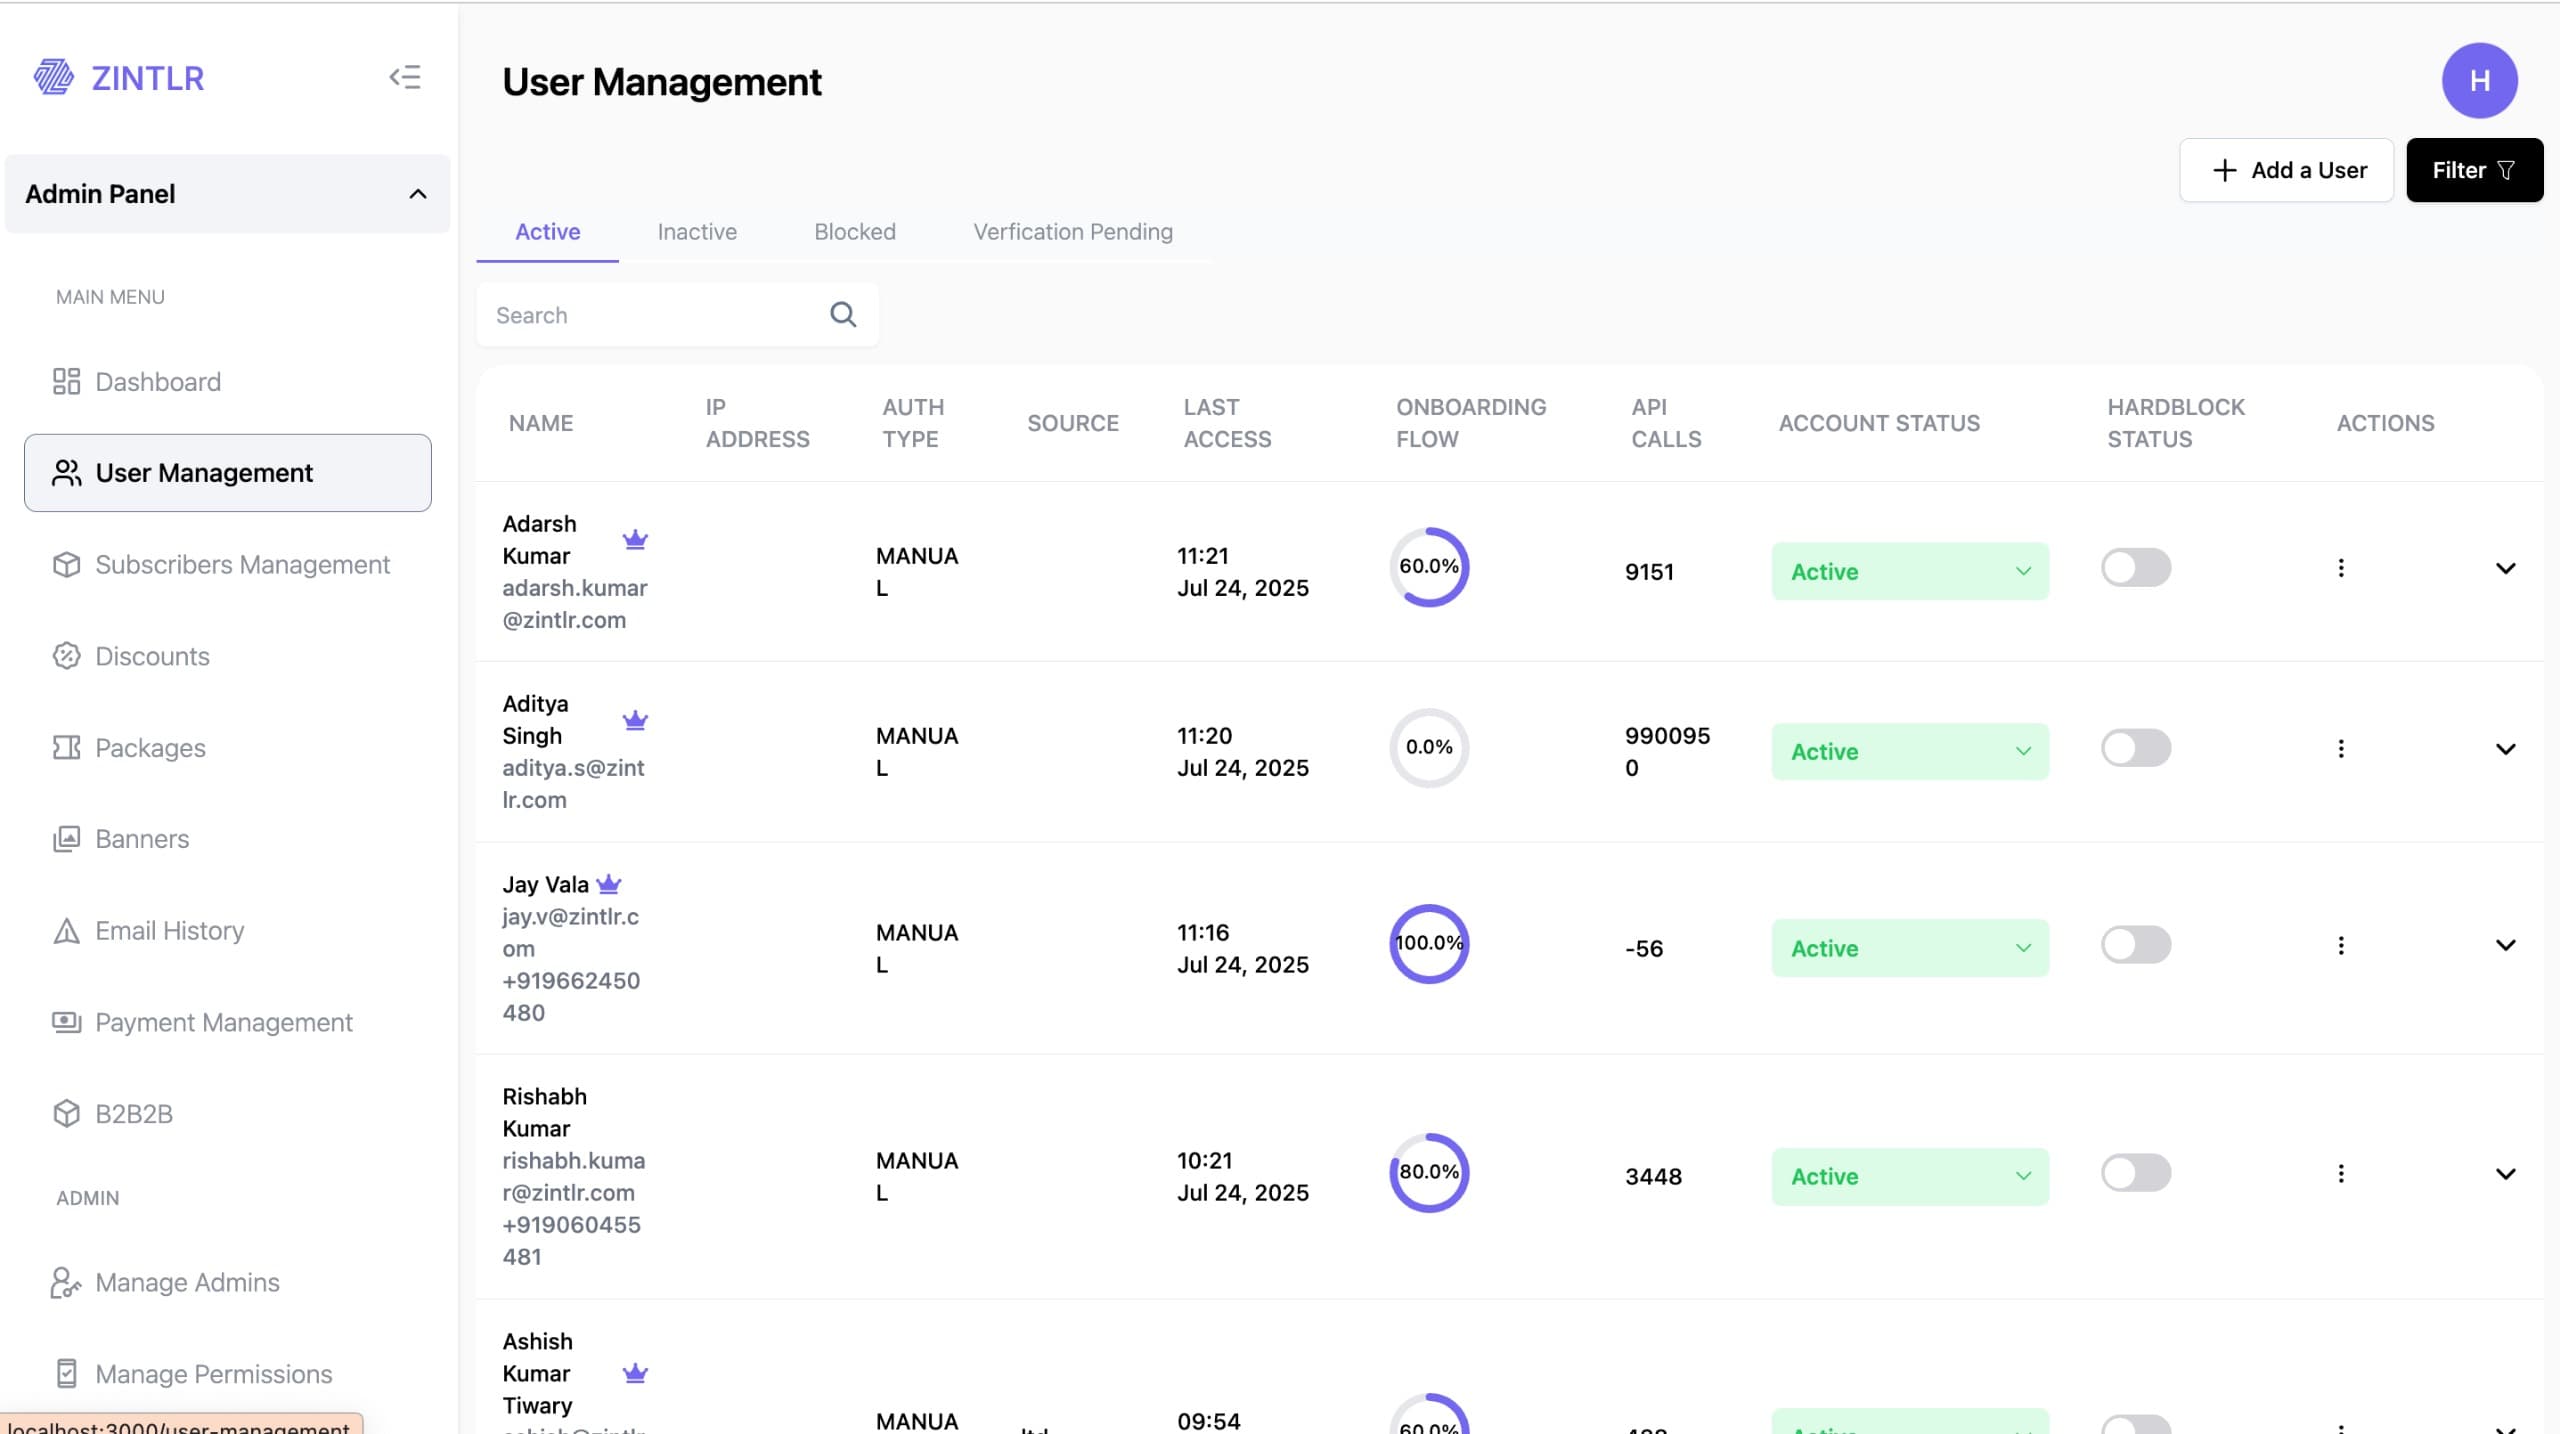Collapse the Admin Panel section
This screenshot has width=2560, height=1434.
(418, 193)
